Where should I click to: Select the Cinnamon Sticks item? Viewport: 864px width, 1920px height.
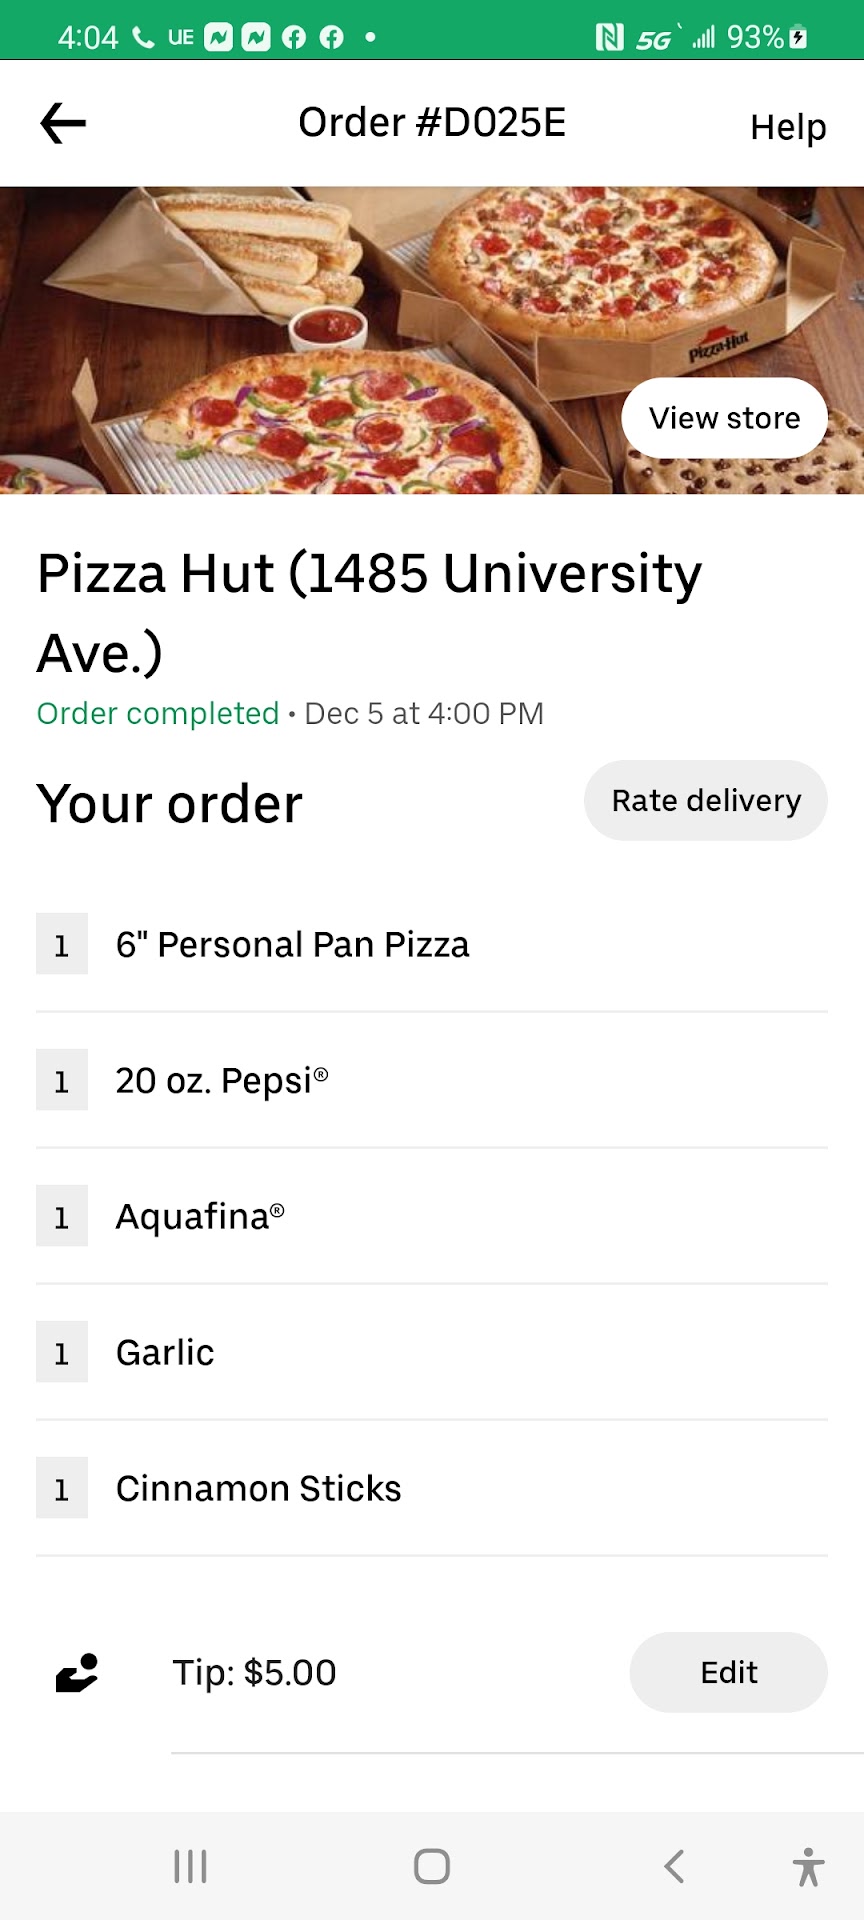point(258,1488)
